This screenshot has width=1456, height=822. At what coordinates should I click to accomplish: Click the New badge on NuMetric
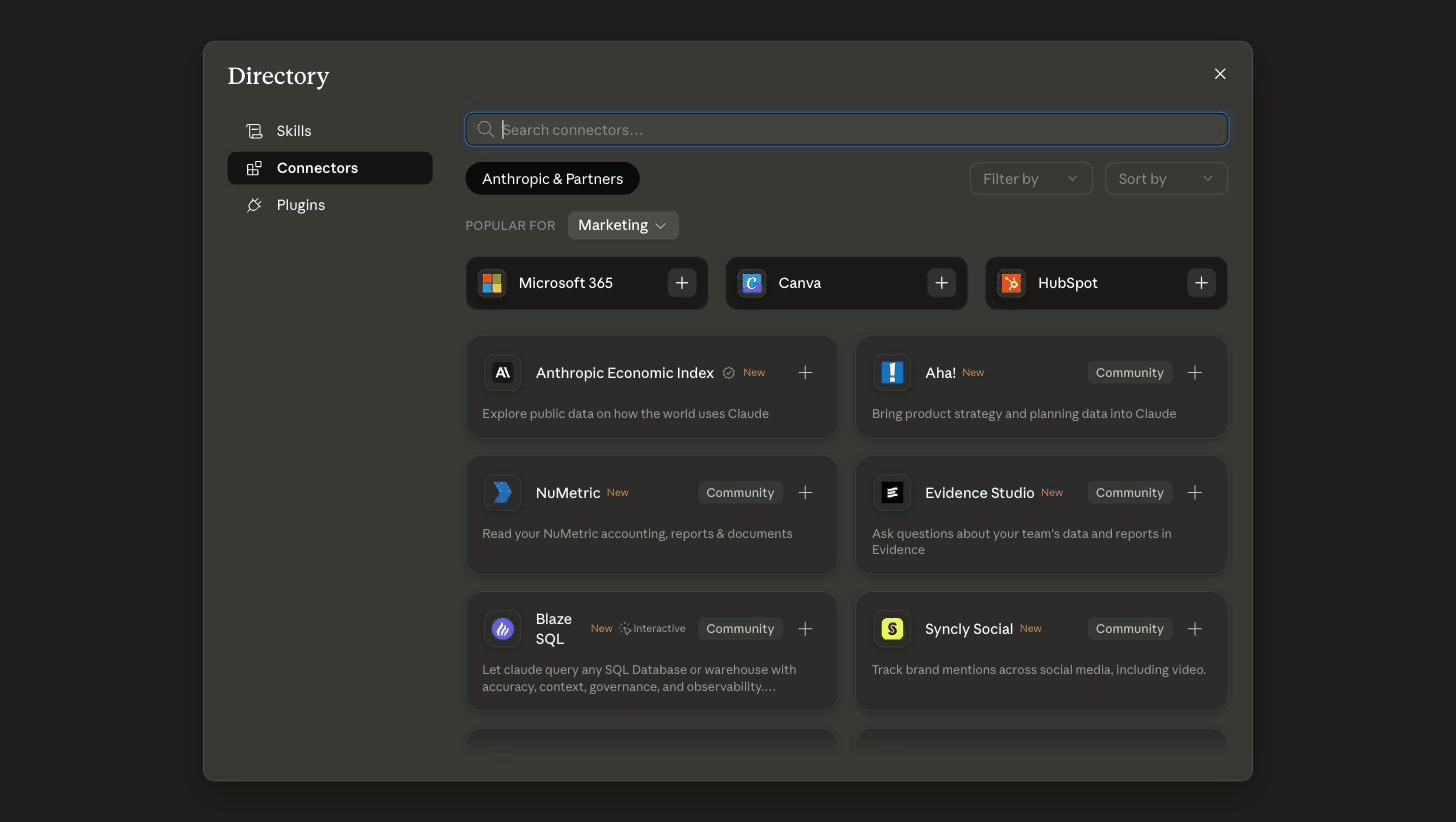pos(618,493)
